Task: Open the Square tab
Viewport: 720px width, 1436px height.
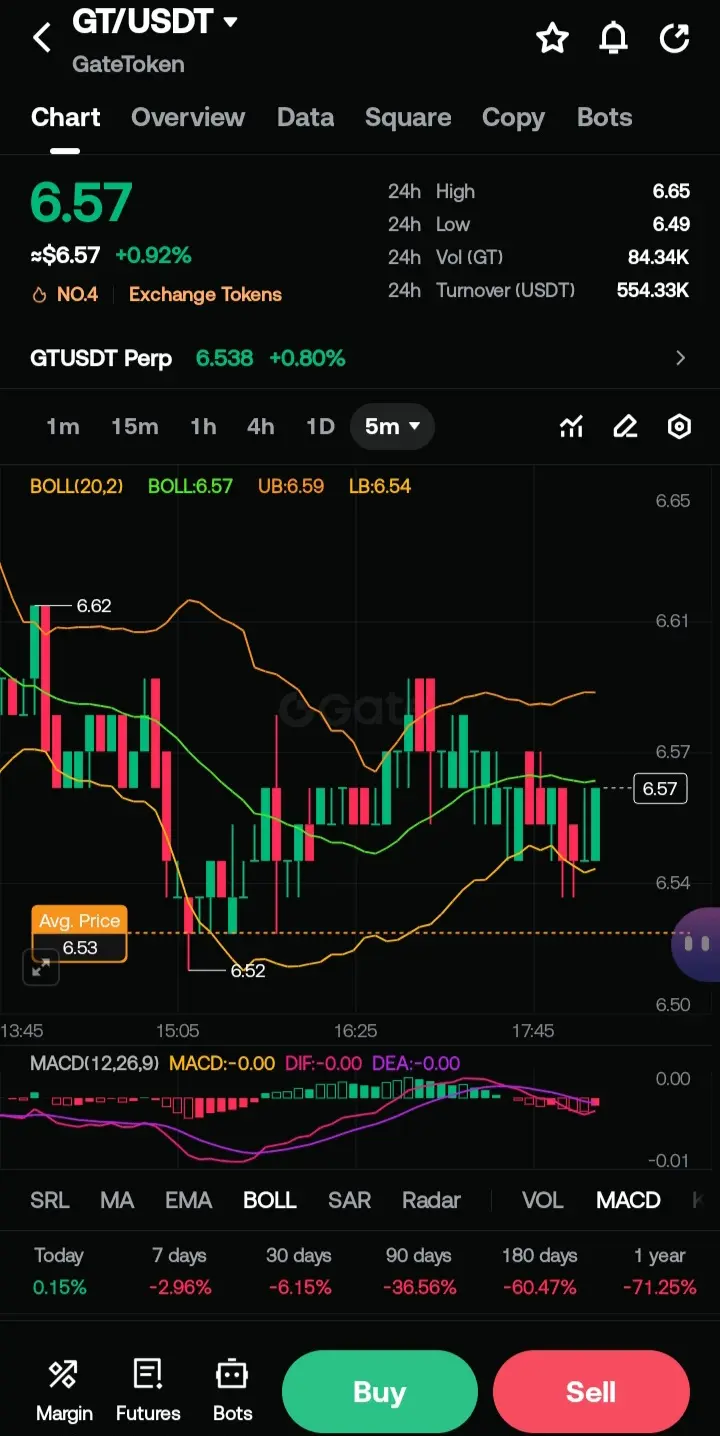Action: click(x=408, y=117)
